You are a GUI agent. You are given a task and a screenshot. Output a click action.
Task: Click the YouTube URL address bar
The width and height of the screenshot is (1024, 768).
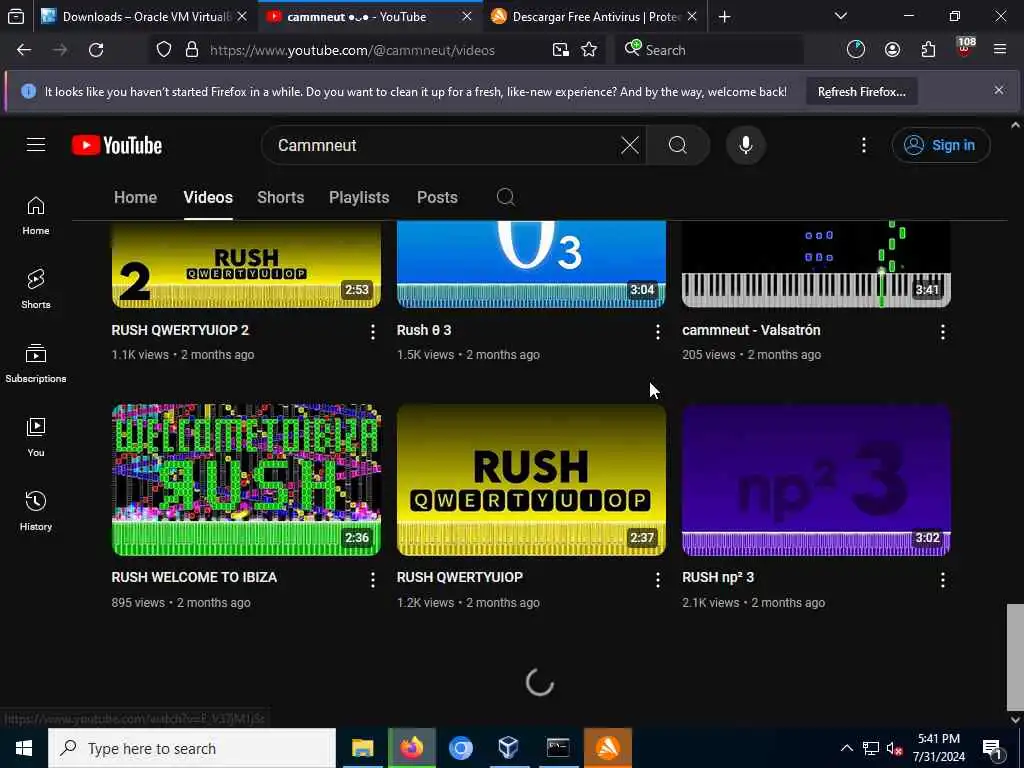(352, 50)
